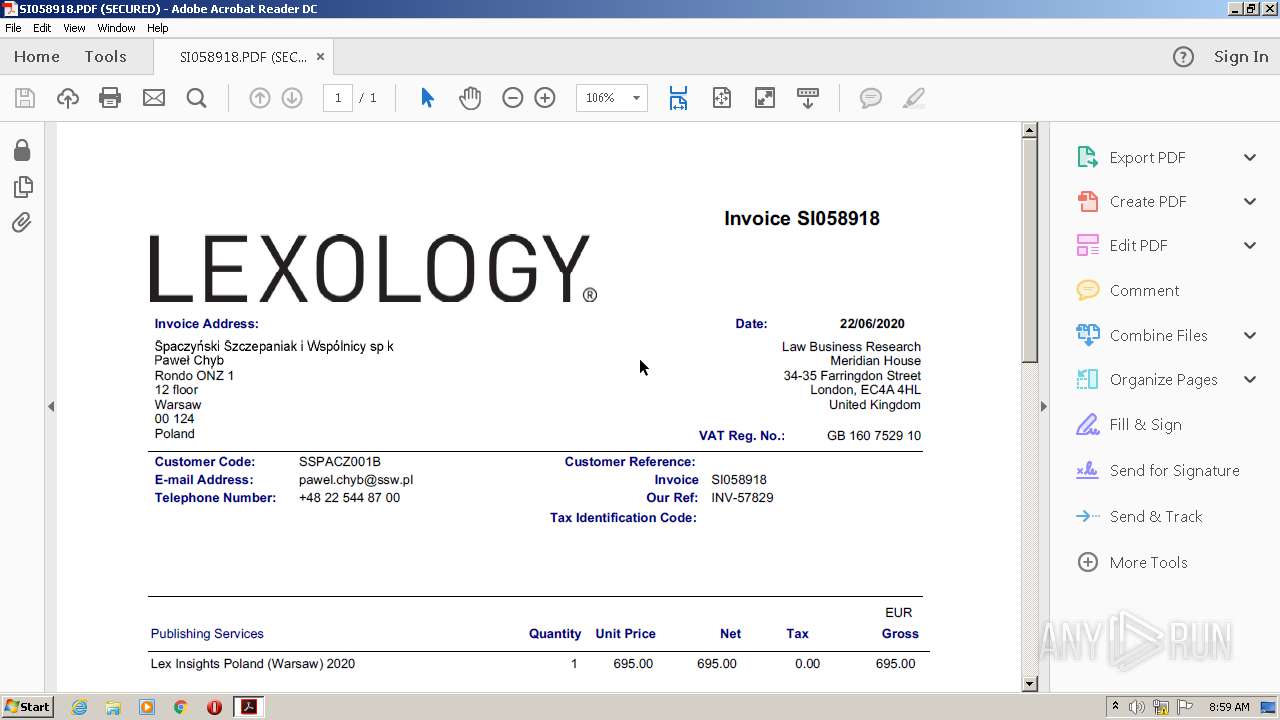
Task: Open the Windows Start menu
Action: click(x=28, y=706)
